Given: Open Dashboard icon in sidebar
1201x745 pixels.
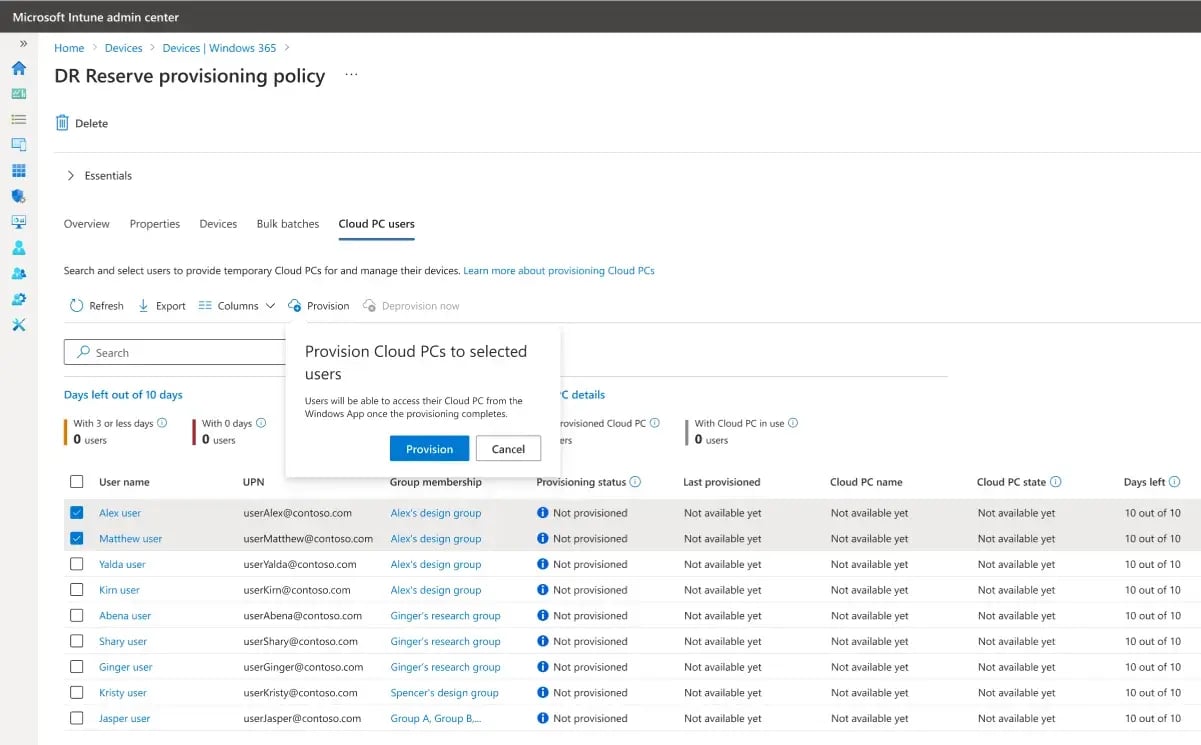Looking at the screenshot, I should tap(18, 94).
